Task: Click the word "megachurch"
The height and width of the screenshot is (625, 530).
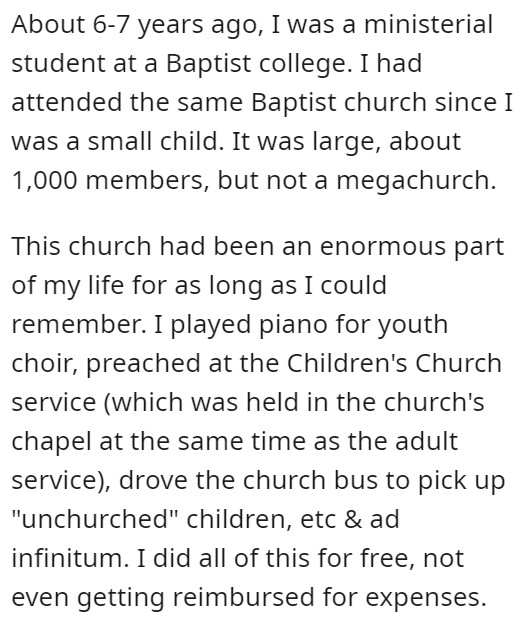Action: (413, 180)
